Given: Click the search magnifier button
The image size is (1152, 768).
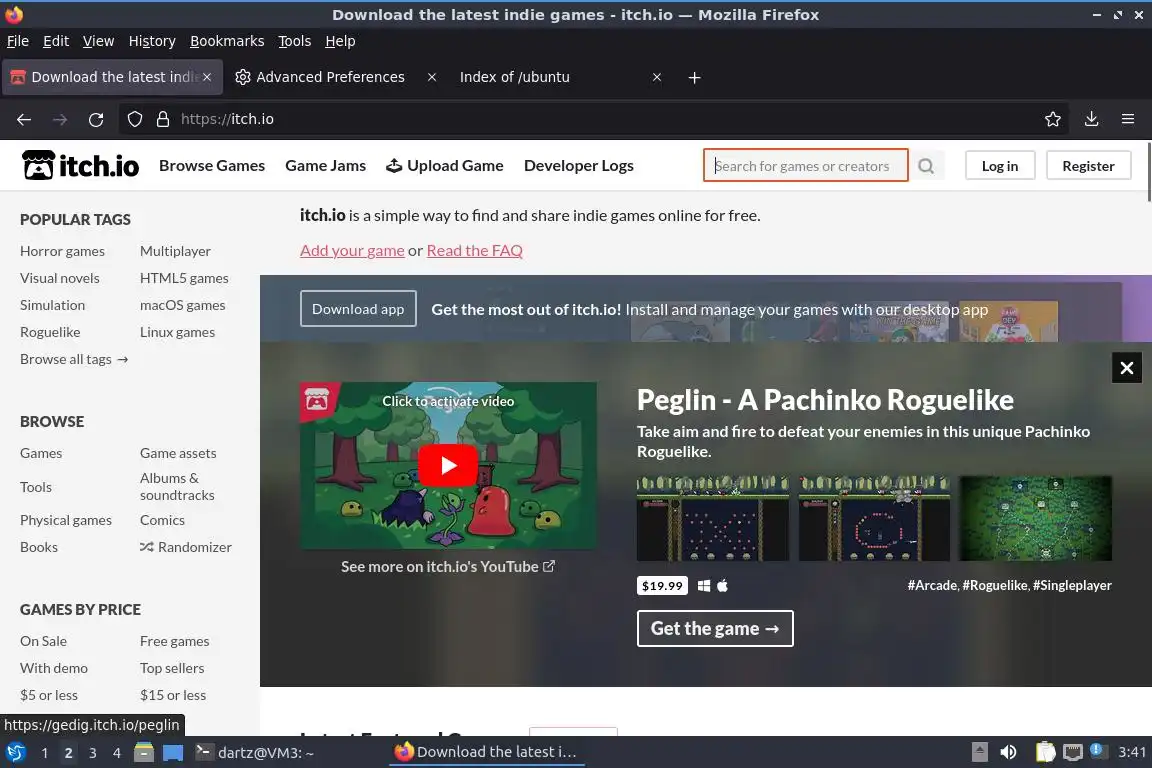Looking at the screenshot, I should click(x=926, y=166).
